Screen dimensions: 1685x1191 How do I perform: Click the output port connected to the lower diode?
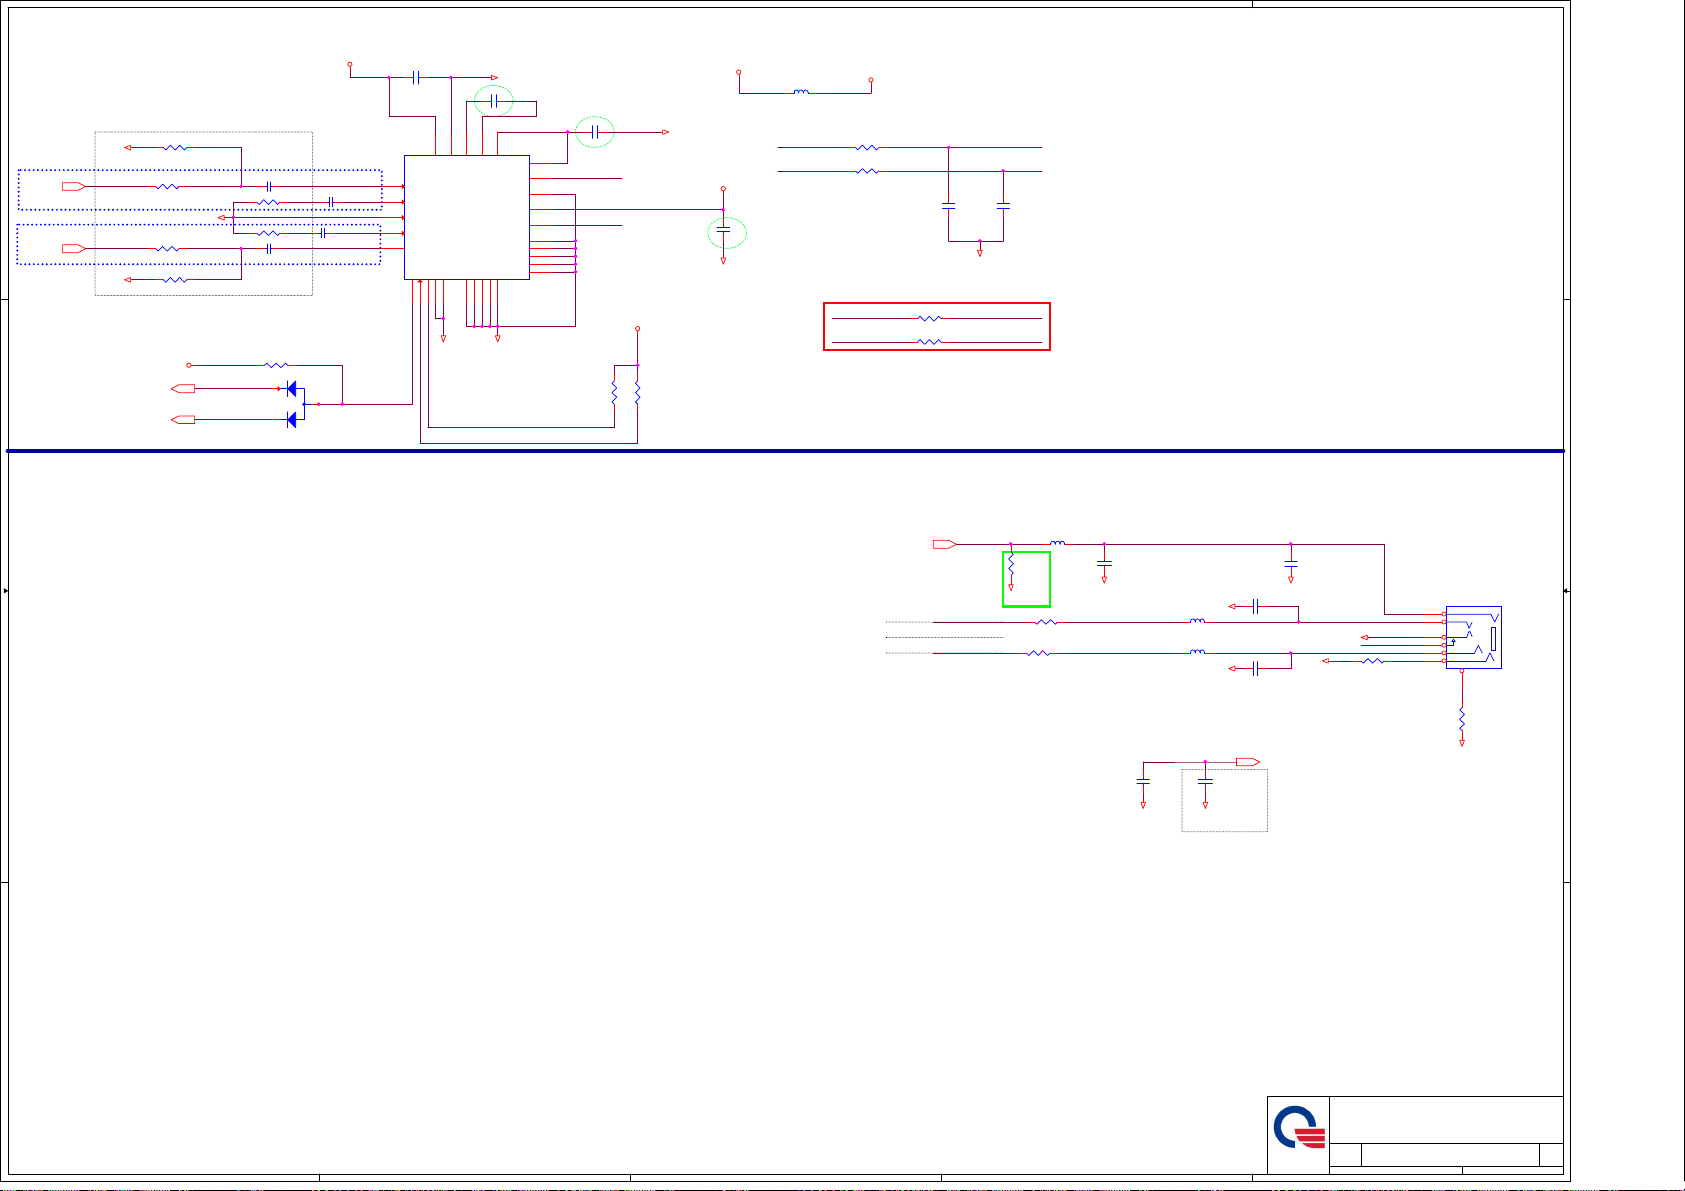[183, 420]
